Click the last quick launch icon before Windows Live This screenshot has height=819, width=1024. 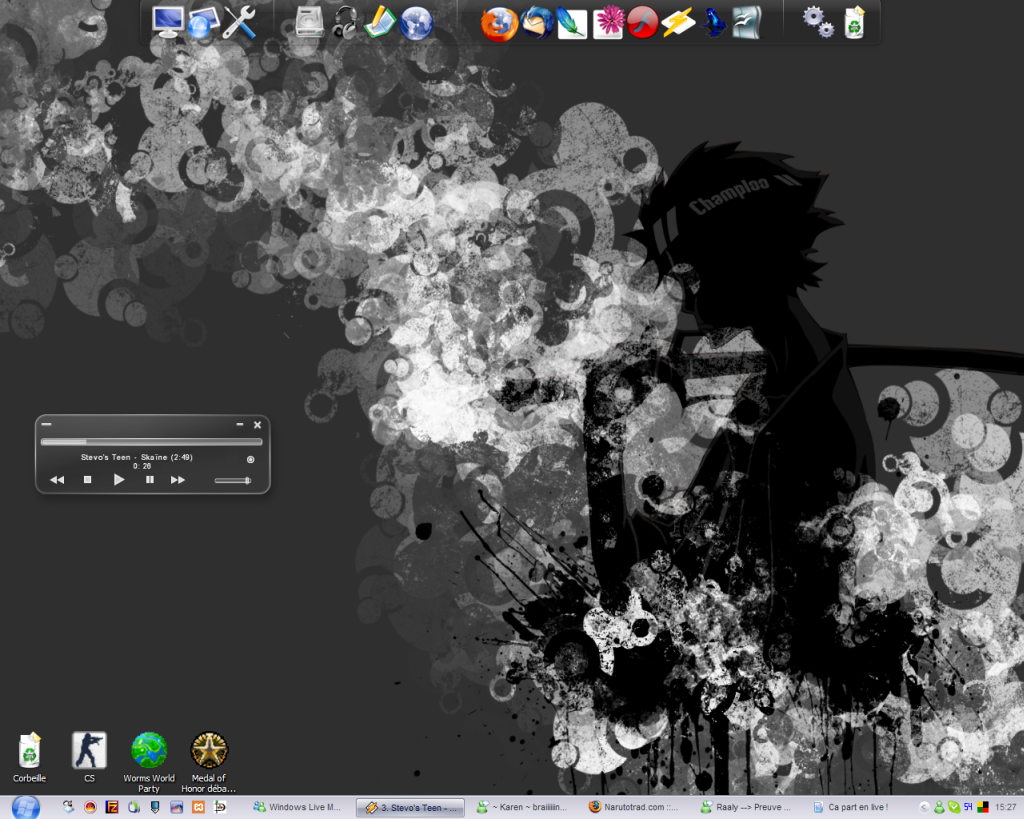coord(220,807)
